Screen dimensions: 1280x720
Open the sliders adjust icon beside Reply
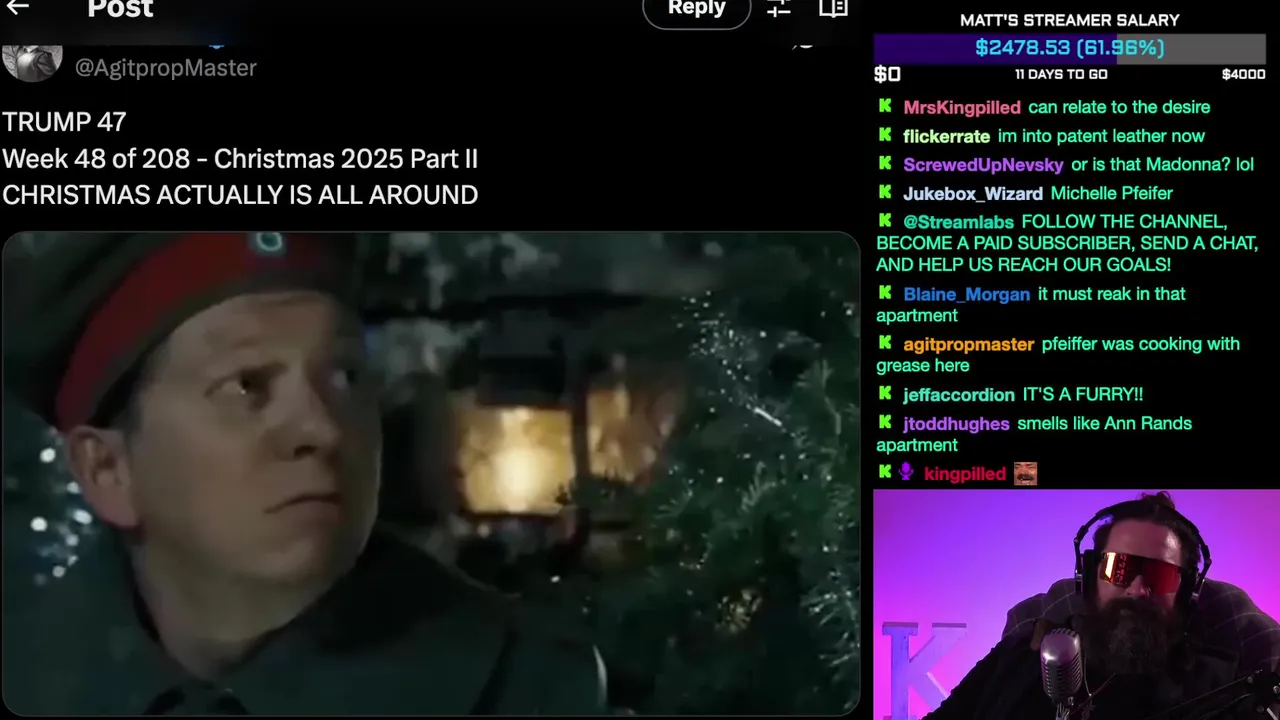[x=779, y=8]
